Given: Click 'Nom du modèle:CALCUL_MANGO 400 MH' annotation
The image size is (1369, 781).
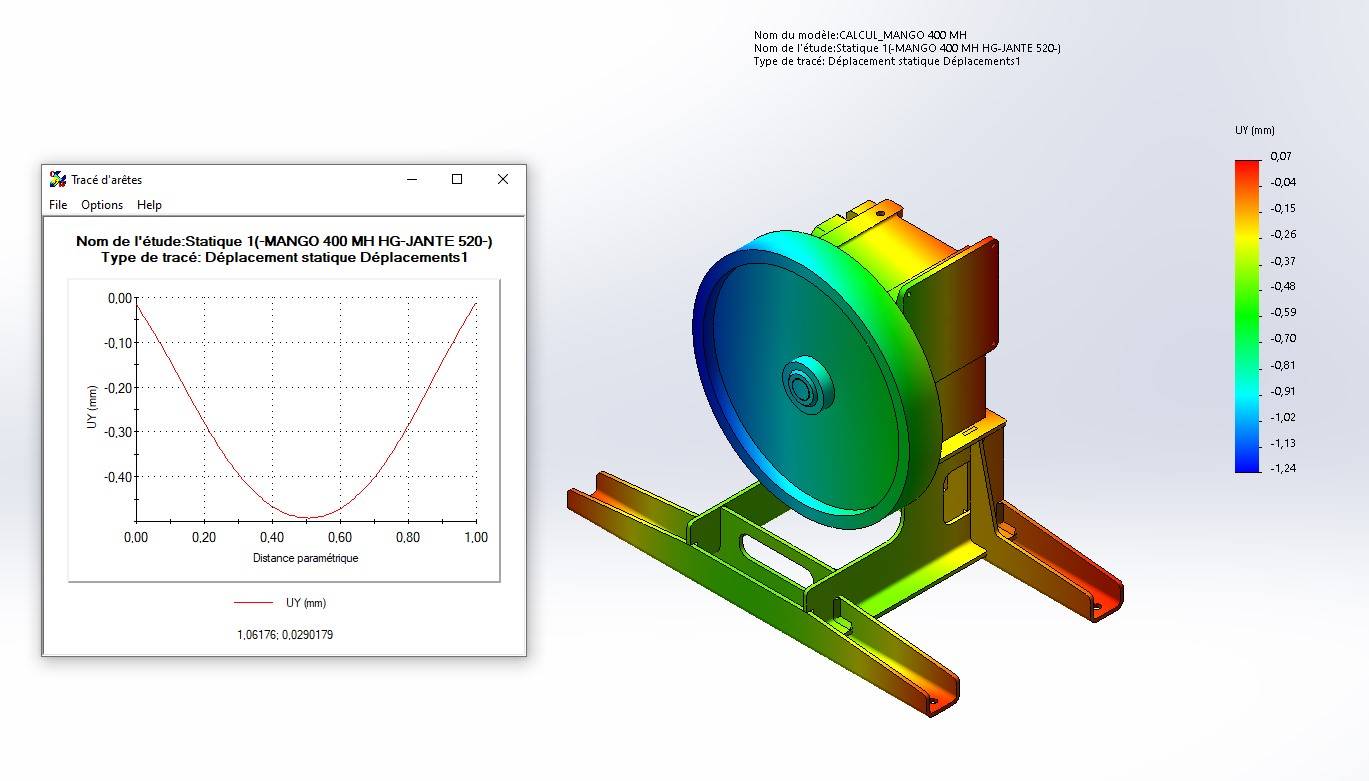Looking at the screenshot, I should pos(860,35).
